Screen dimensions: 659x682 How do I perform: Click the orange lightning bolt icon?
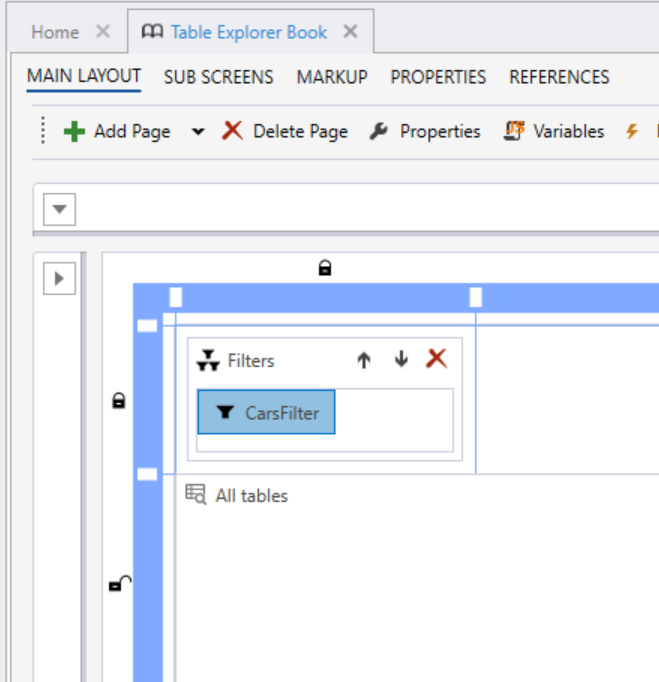pyautogui.click(x=632, y=132)
